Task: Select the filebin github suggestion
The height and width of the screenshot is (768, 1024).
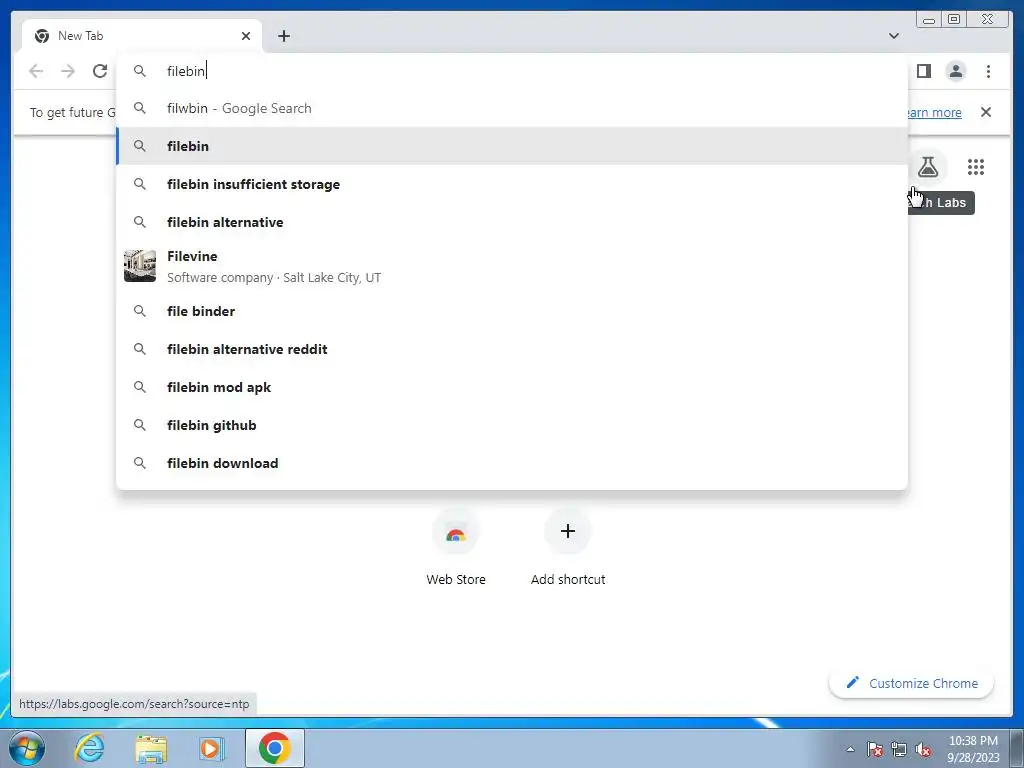Action: pyautogui.click(x=512, y=425)
